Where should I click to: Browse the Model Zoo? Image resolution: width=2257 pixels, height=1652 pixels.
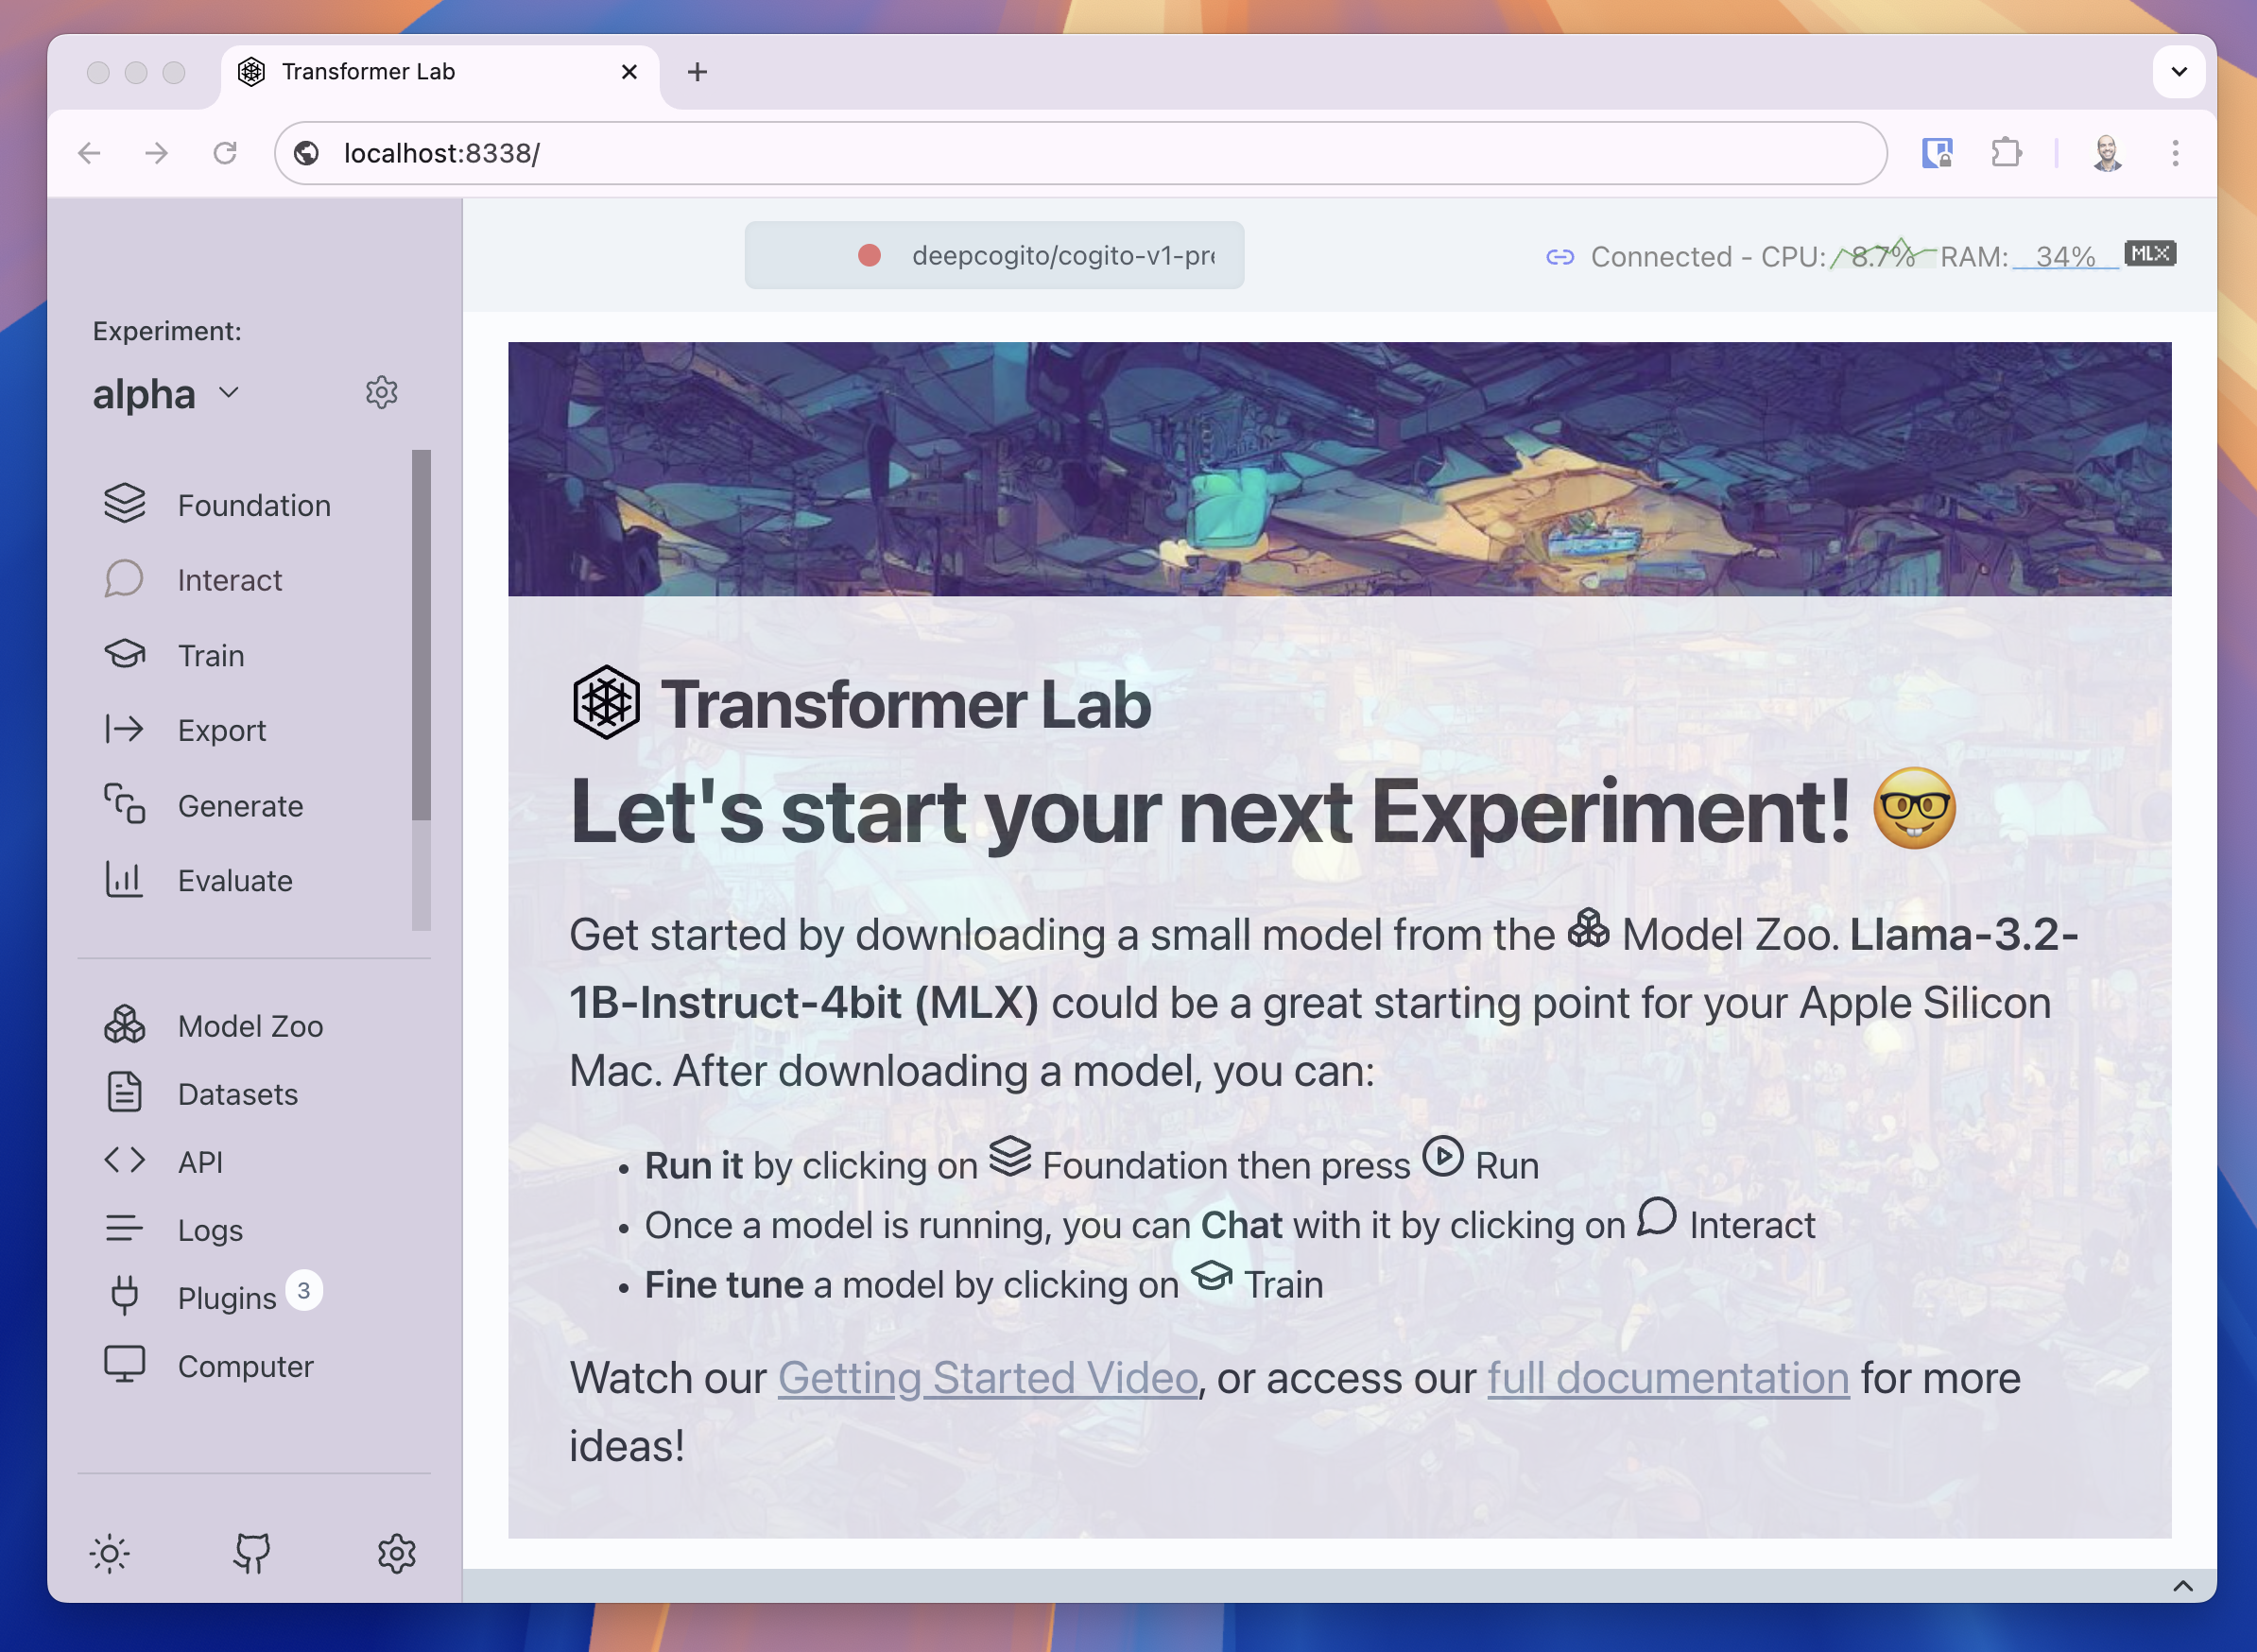click(250, 1025)
